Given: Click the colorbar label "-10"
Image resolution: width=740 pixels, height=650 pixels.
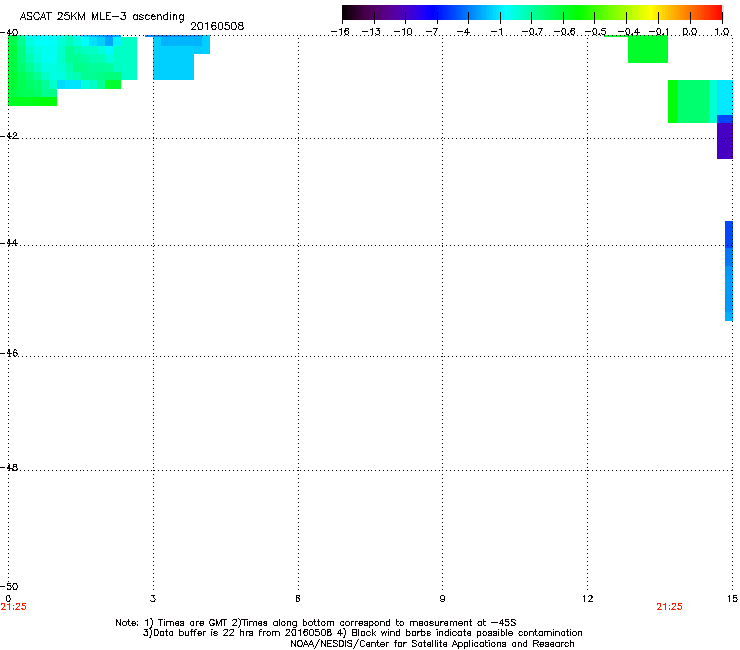Looking at the screenshot, I should tap(403, 32).
